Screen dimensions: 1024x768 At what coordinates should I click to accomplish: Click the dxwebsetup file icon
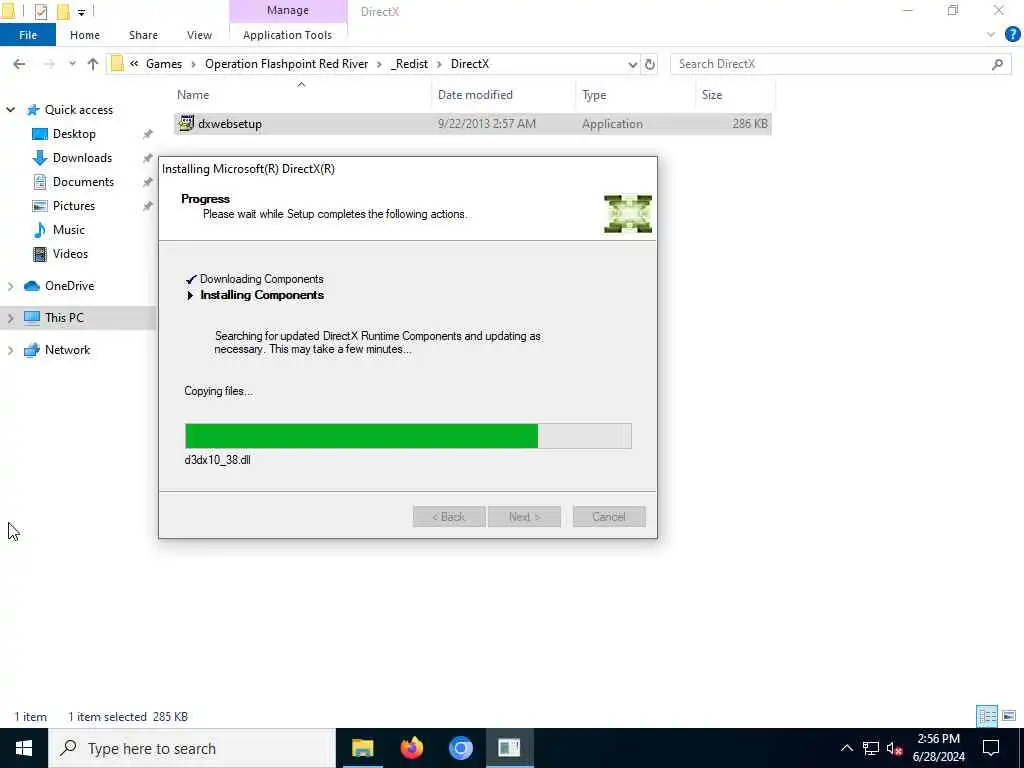[x=187, y=123]
